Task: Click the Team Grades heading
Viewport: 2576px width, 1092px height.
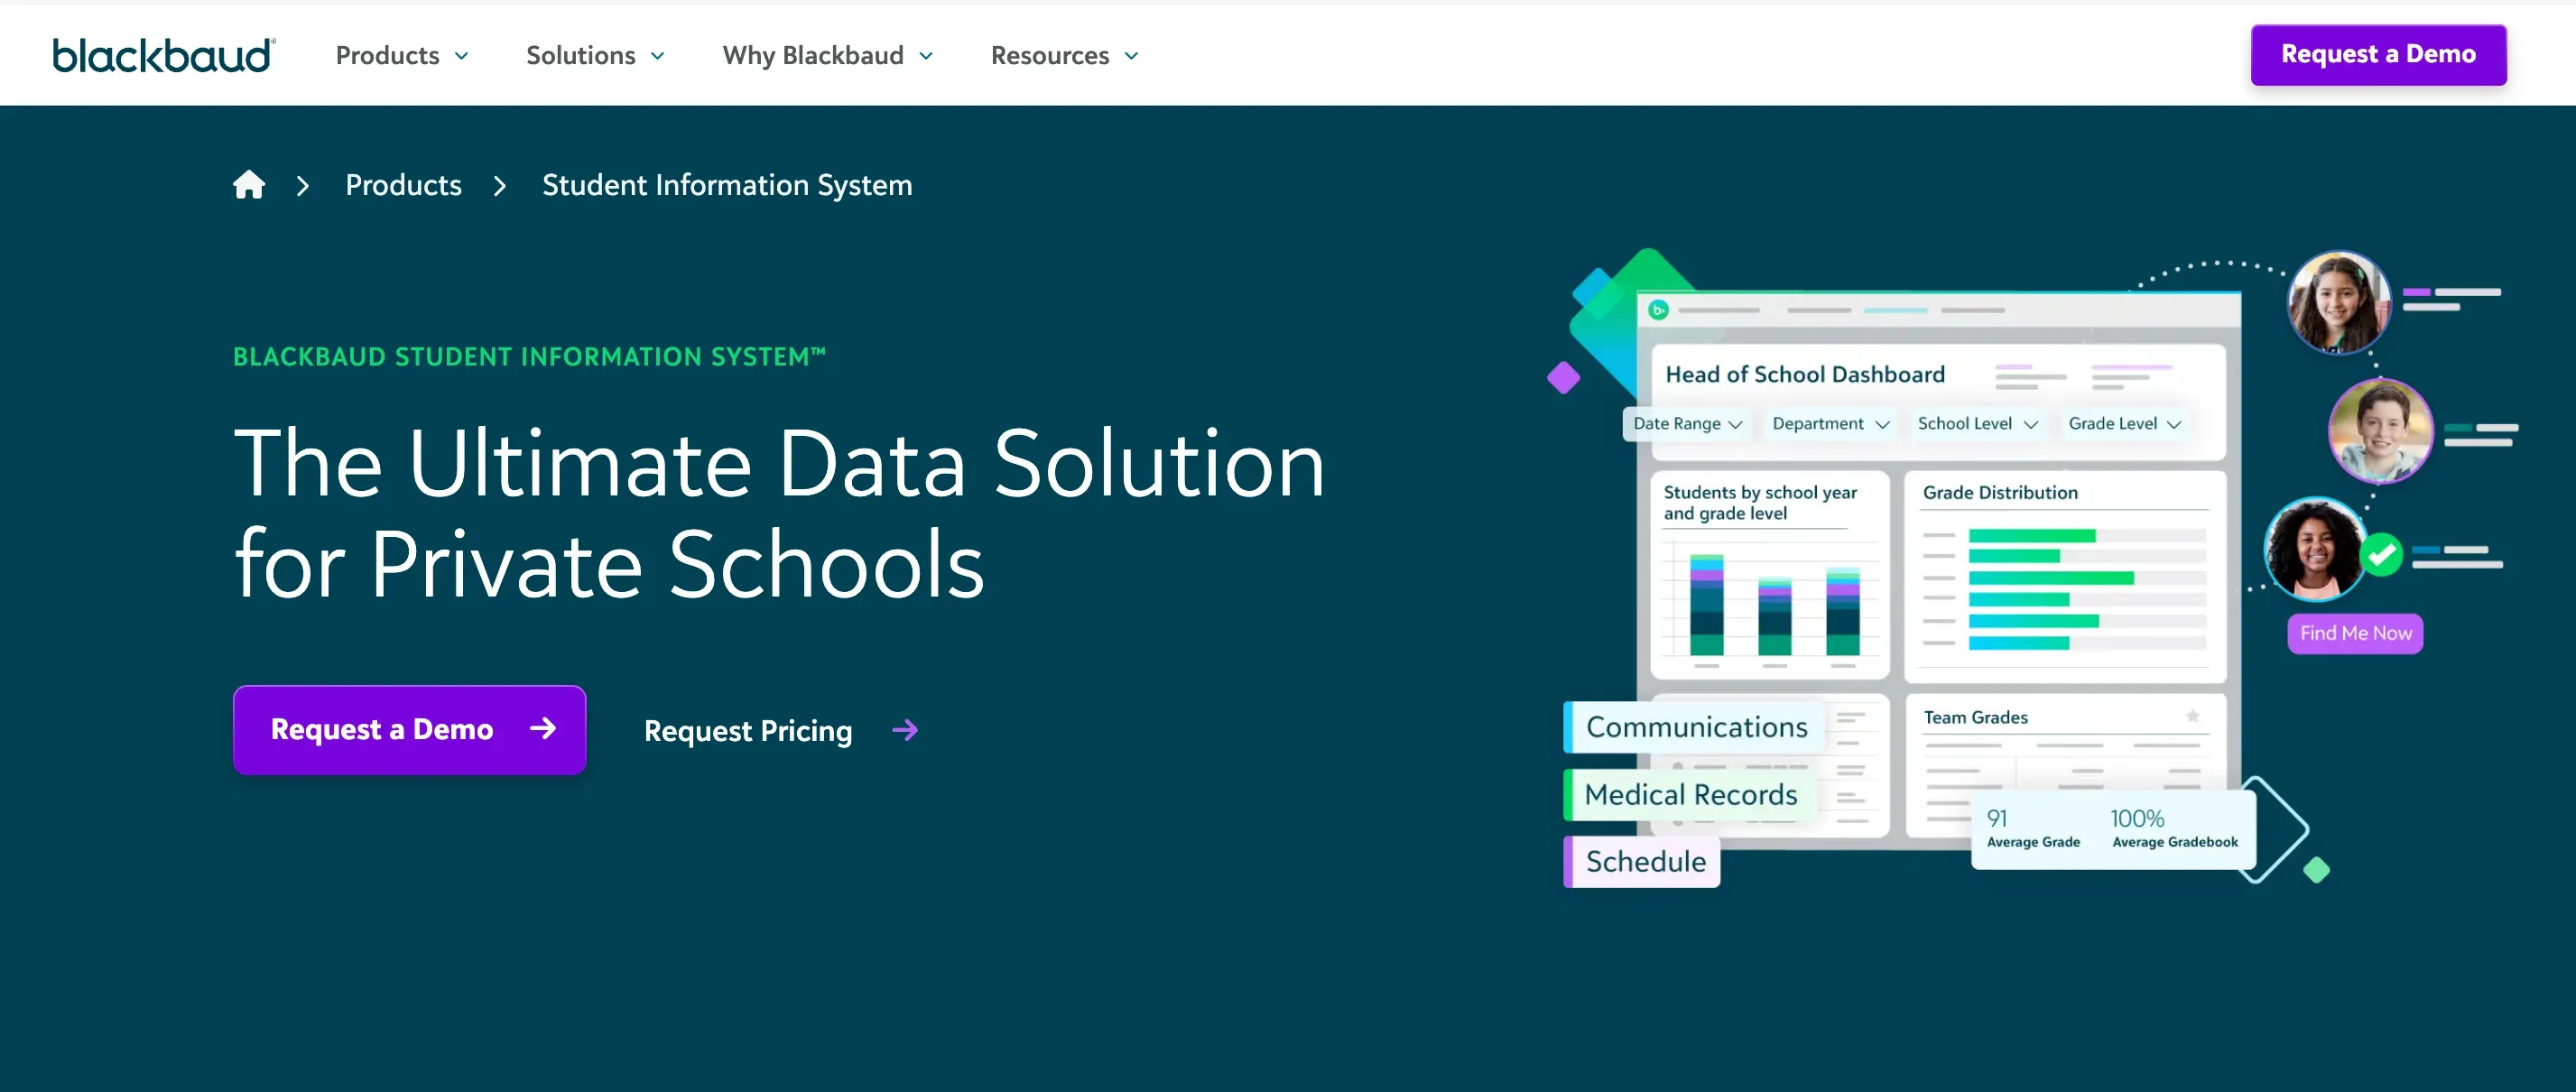Action: tap(1975, 717)
